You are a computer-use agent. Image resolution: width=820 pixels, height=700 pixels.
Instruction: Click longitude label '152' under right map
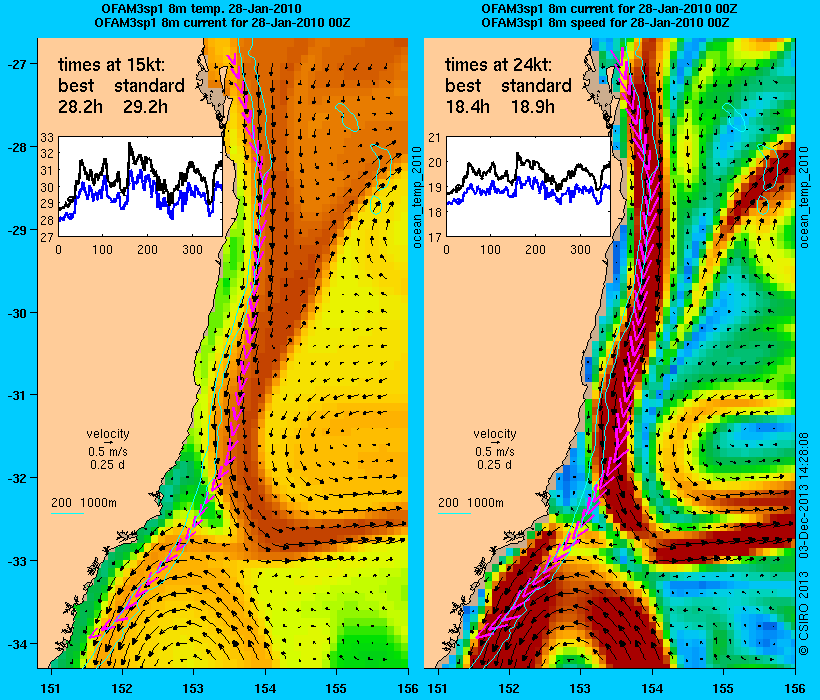point(509,688)
